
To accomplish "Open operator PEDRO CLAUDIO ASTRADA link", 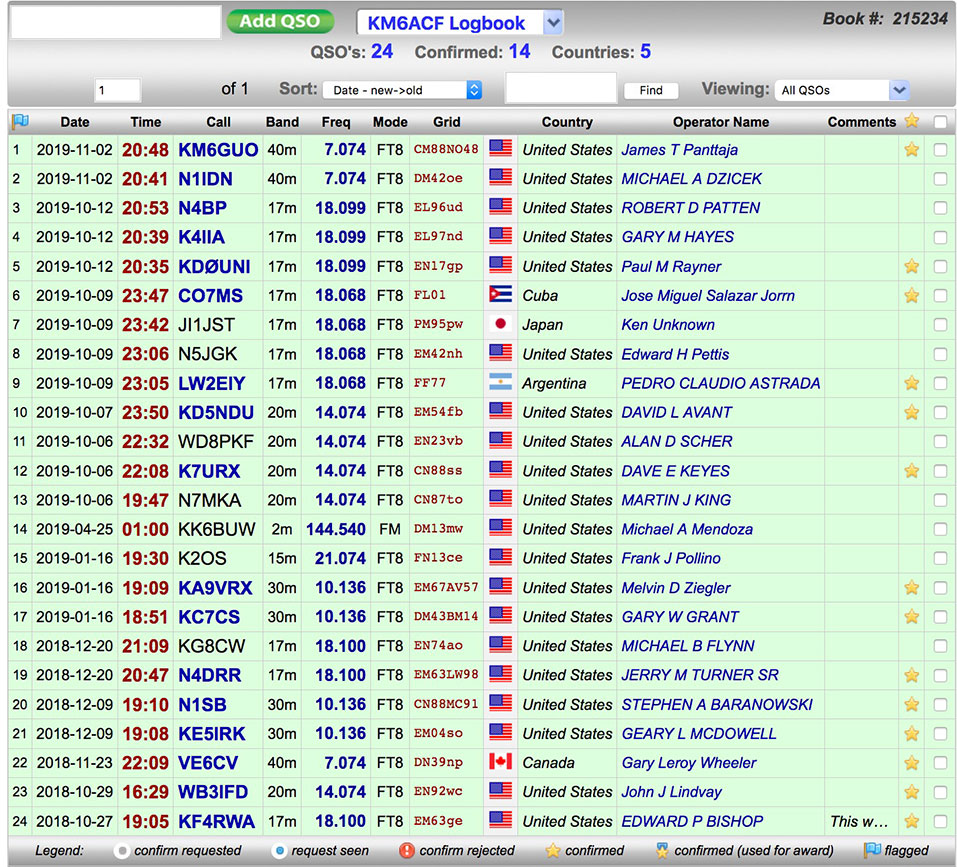I will click(721, 383).
